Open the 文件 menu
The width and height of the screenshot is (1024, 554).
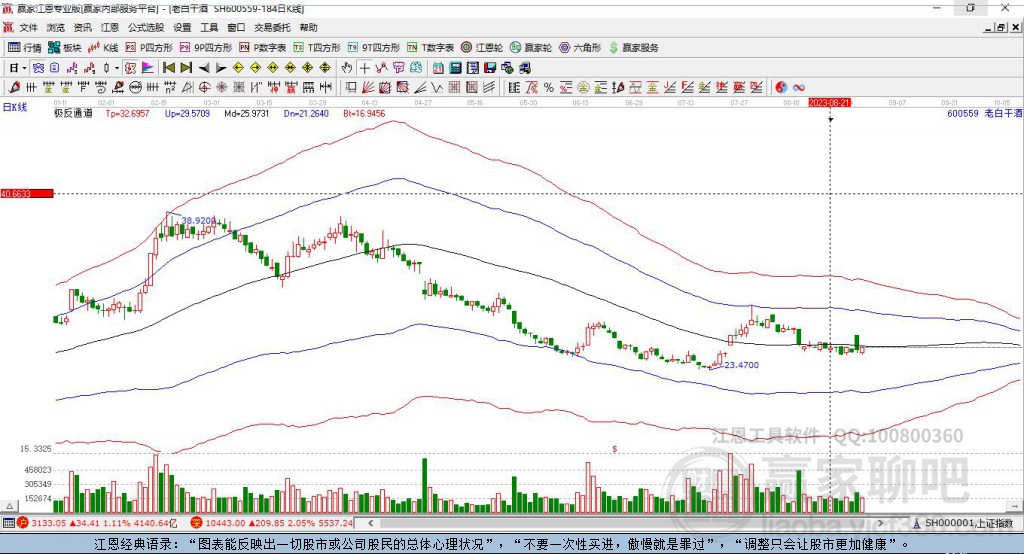[29, 27]
